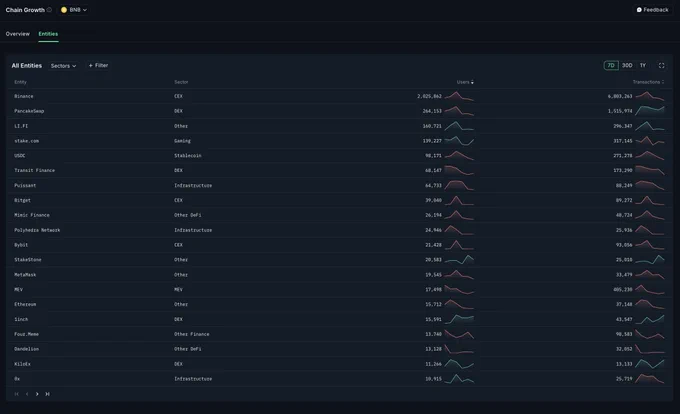Jump to last page of entities
The height and width of the screenshot is (414, 680).
(47, 394)
